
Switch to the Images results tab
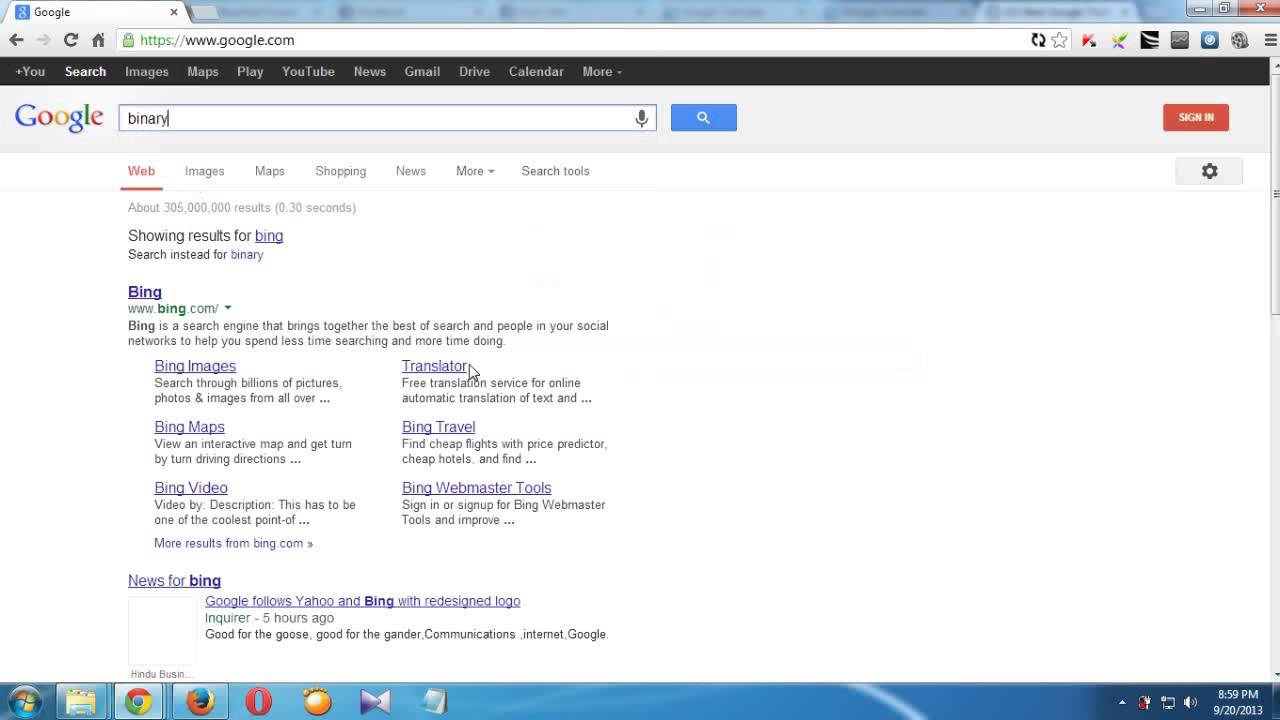point(204,171)
